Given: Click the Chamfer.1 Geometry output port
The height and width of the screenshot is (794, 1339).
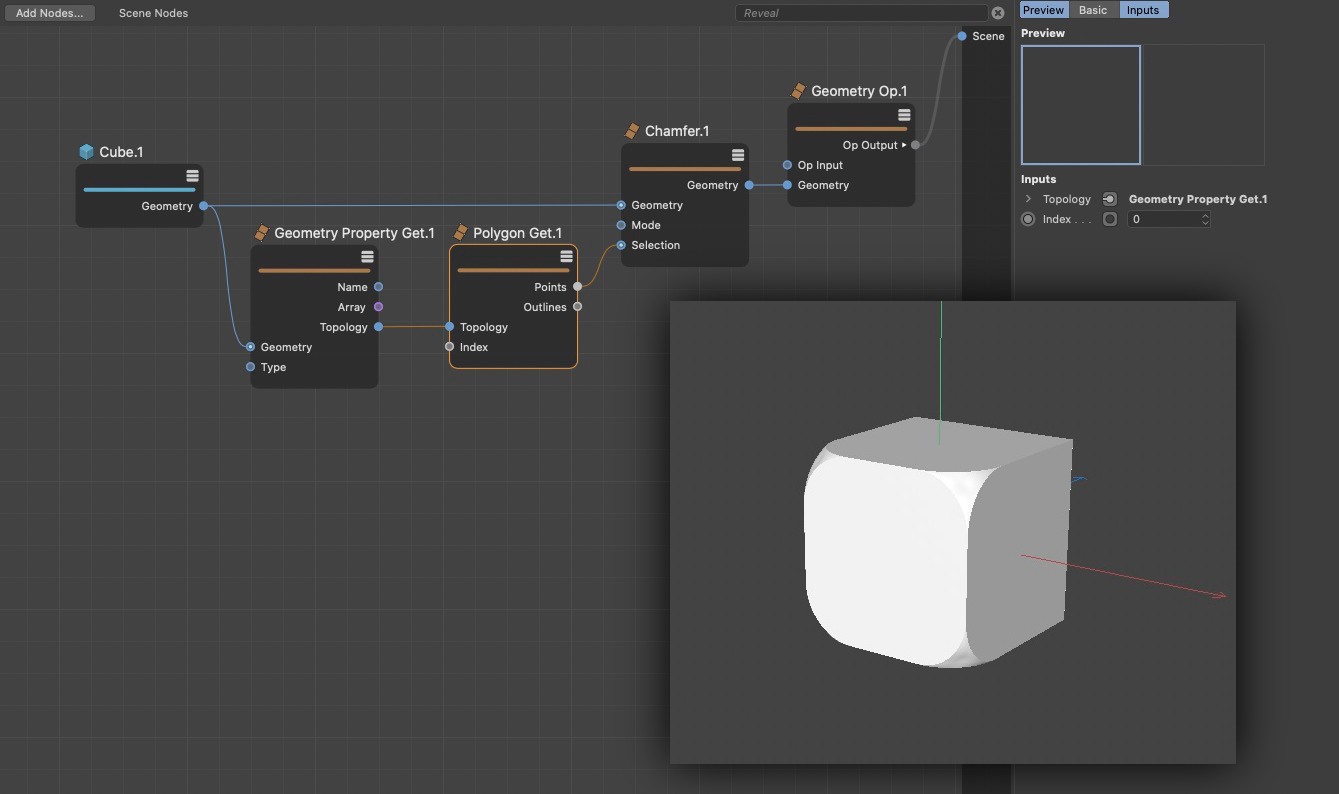Looking at the screenshot, I should (749, 185).
